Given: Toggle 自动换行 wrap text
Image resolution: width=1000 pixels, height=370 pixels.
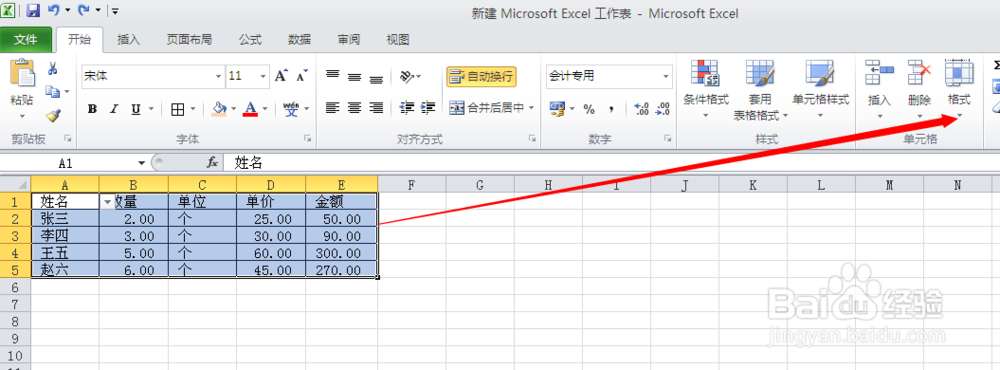Looking at the screenshot, I should coord(482,77).
